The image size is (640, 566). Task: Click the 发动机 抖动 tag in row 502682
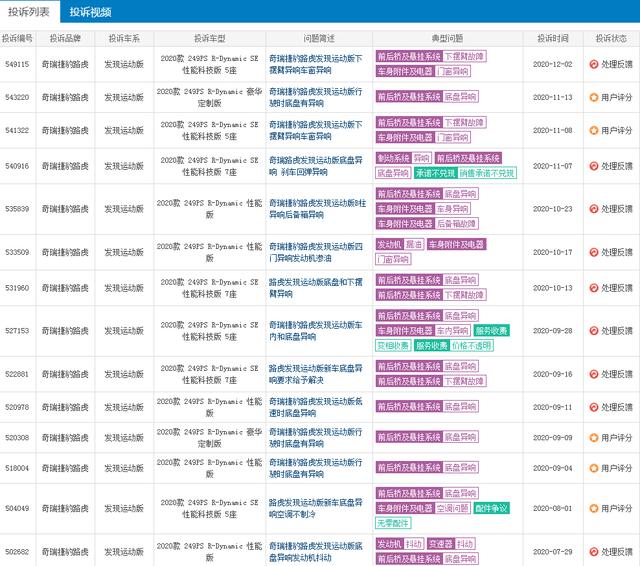[400, 544]
